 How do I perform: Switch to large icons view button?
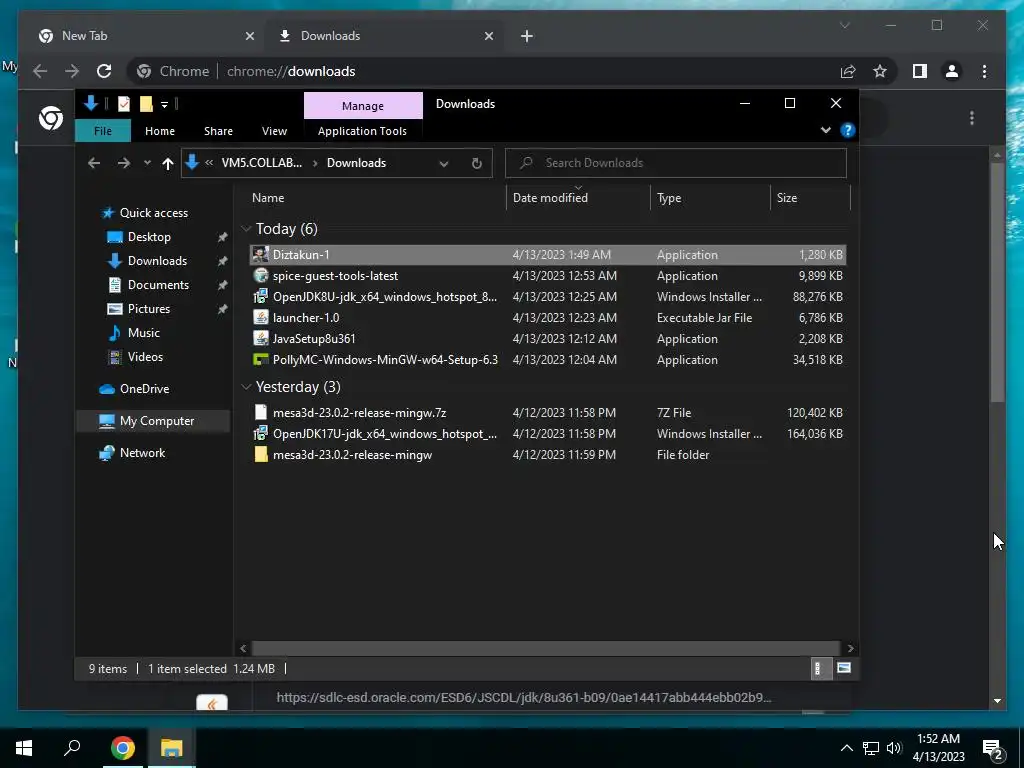pyautogui.click(x=844, y=668)
